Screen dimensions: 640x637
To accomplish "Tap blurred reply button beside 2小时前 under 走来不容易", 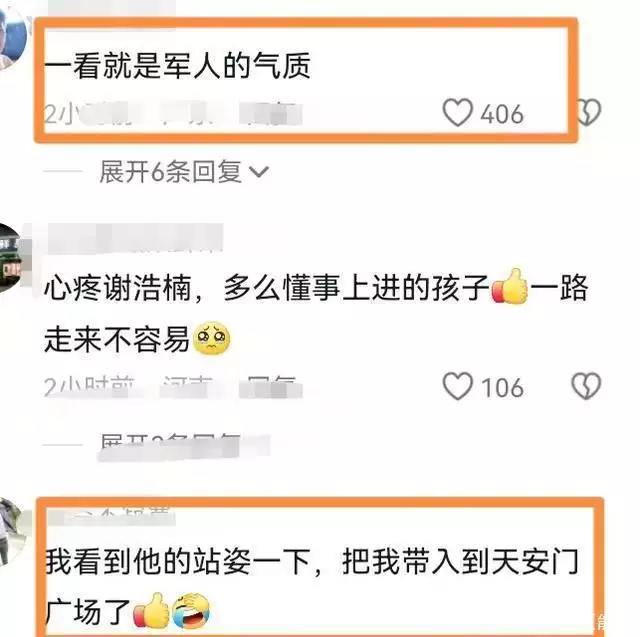I will click(x=271, y=386).
